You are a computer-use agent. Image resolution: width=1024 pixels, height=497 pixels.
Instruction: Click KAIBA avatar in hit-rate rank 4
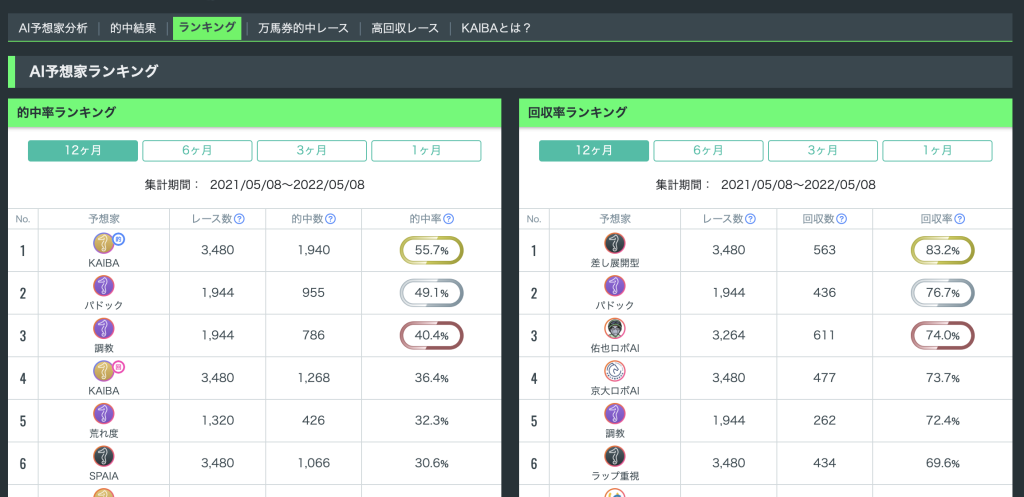coord(104,372)
